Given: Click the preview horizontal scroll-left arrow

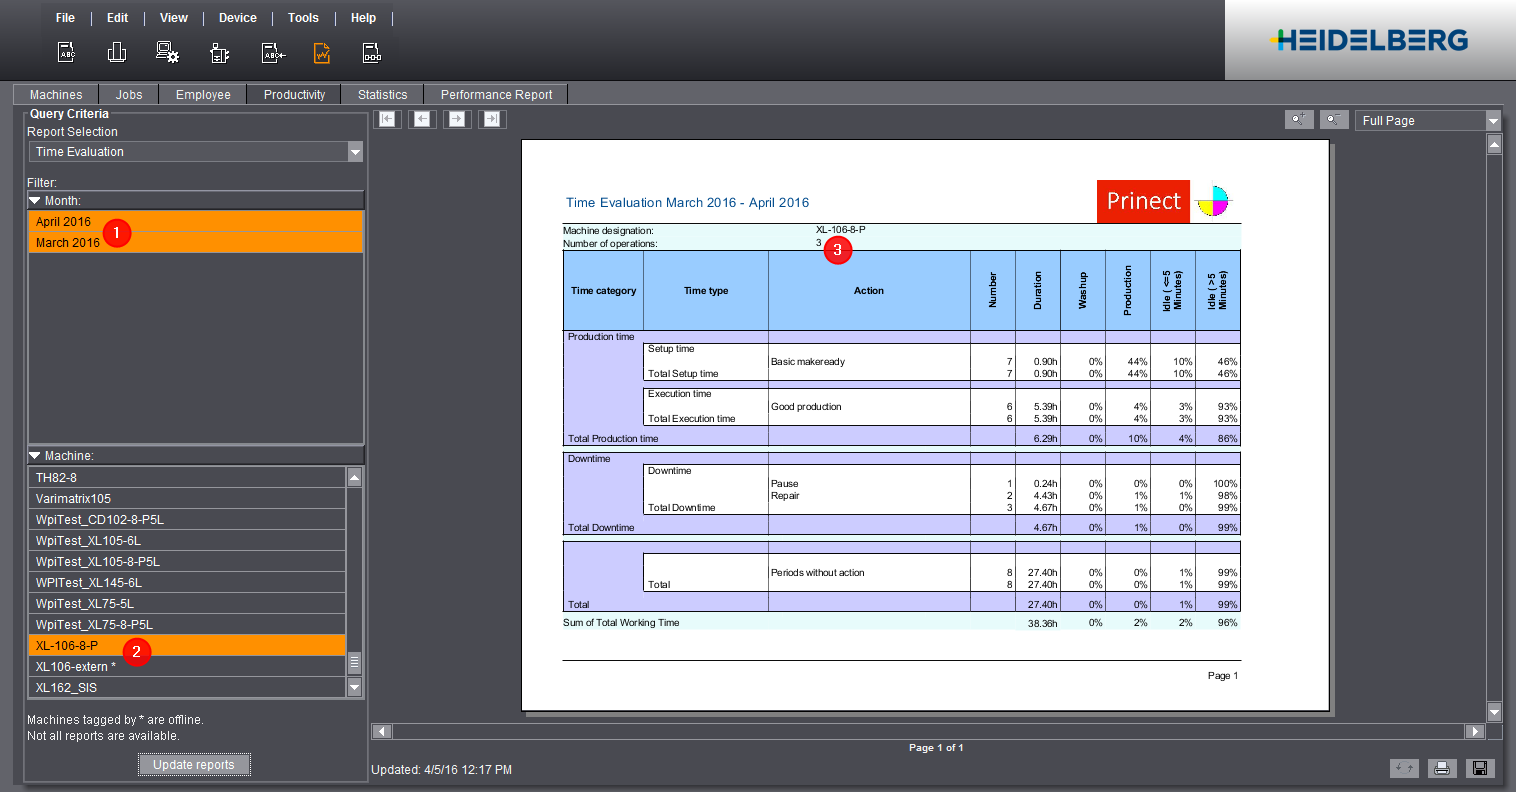Looking at the screenshot, I should 380,731.
